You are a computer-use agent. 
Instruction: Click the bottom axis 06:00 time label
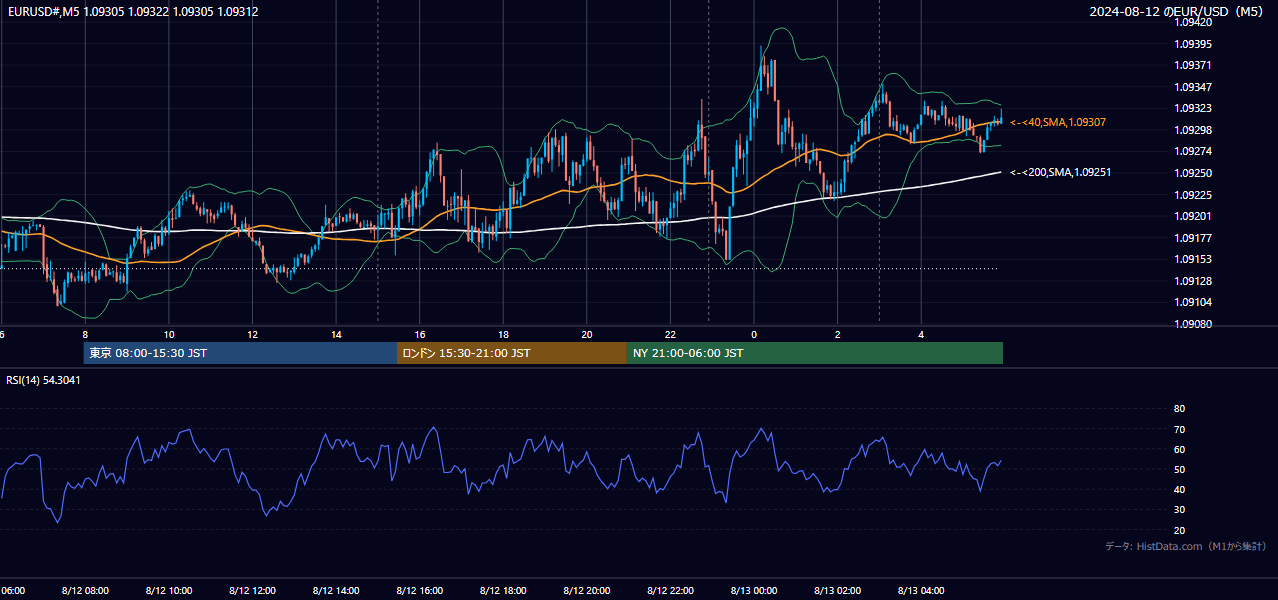coord(13,590)
